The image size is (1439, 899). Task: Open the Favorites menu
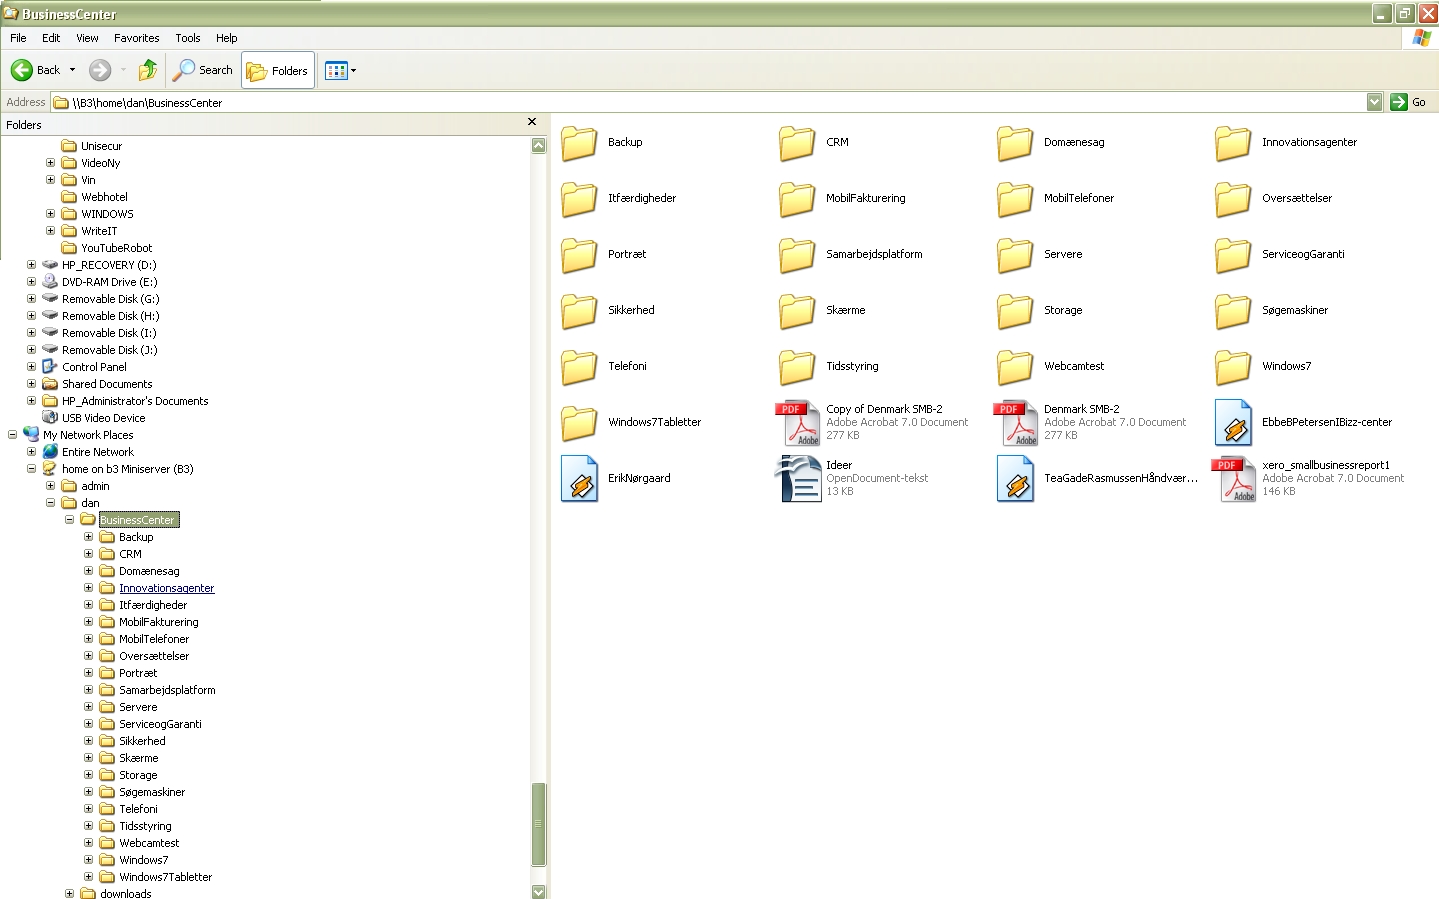[136, 38]
